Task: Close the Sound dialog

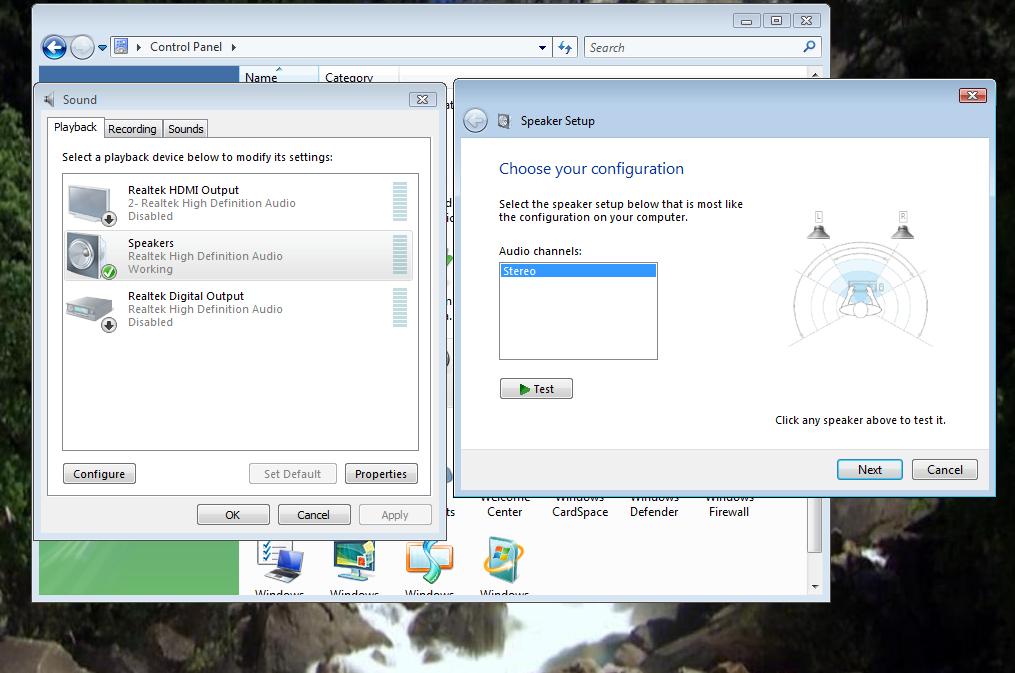Action: [x=423, y=100]
